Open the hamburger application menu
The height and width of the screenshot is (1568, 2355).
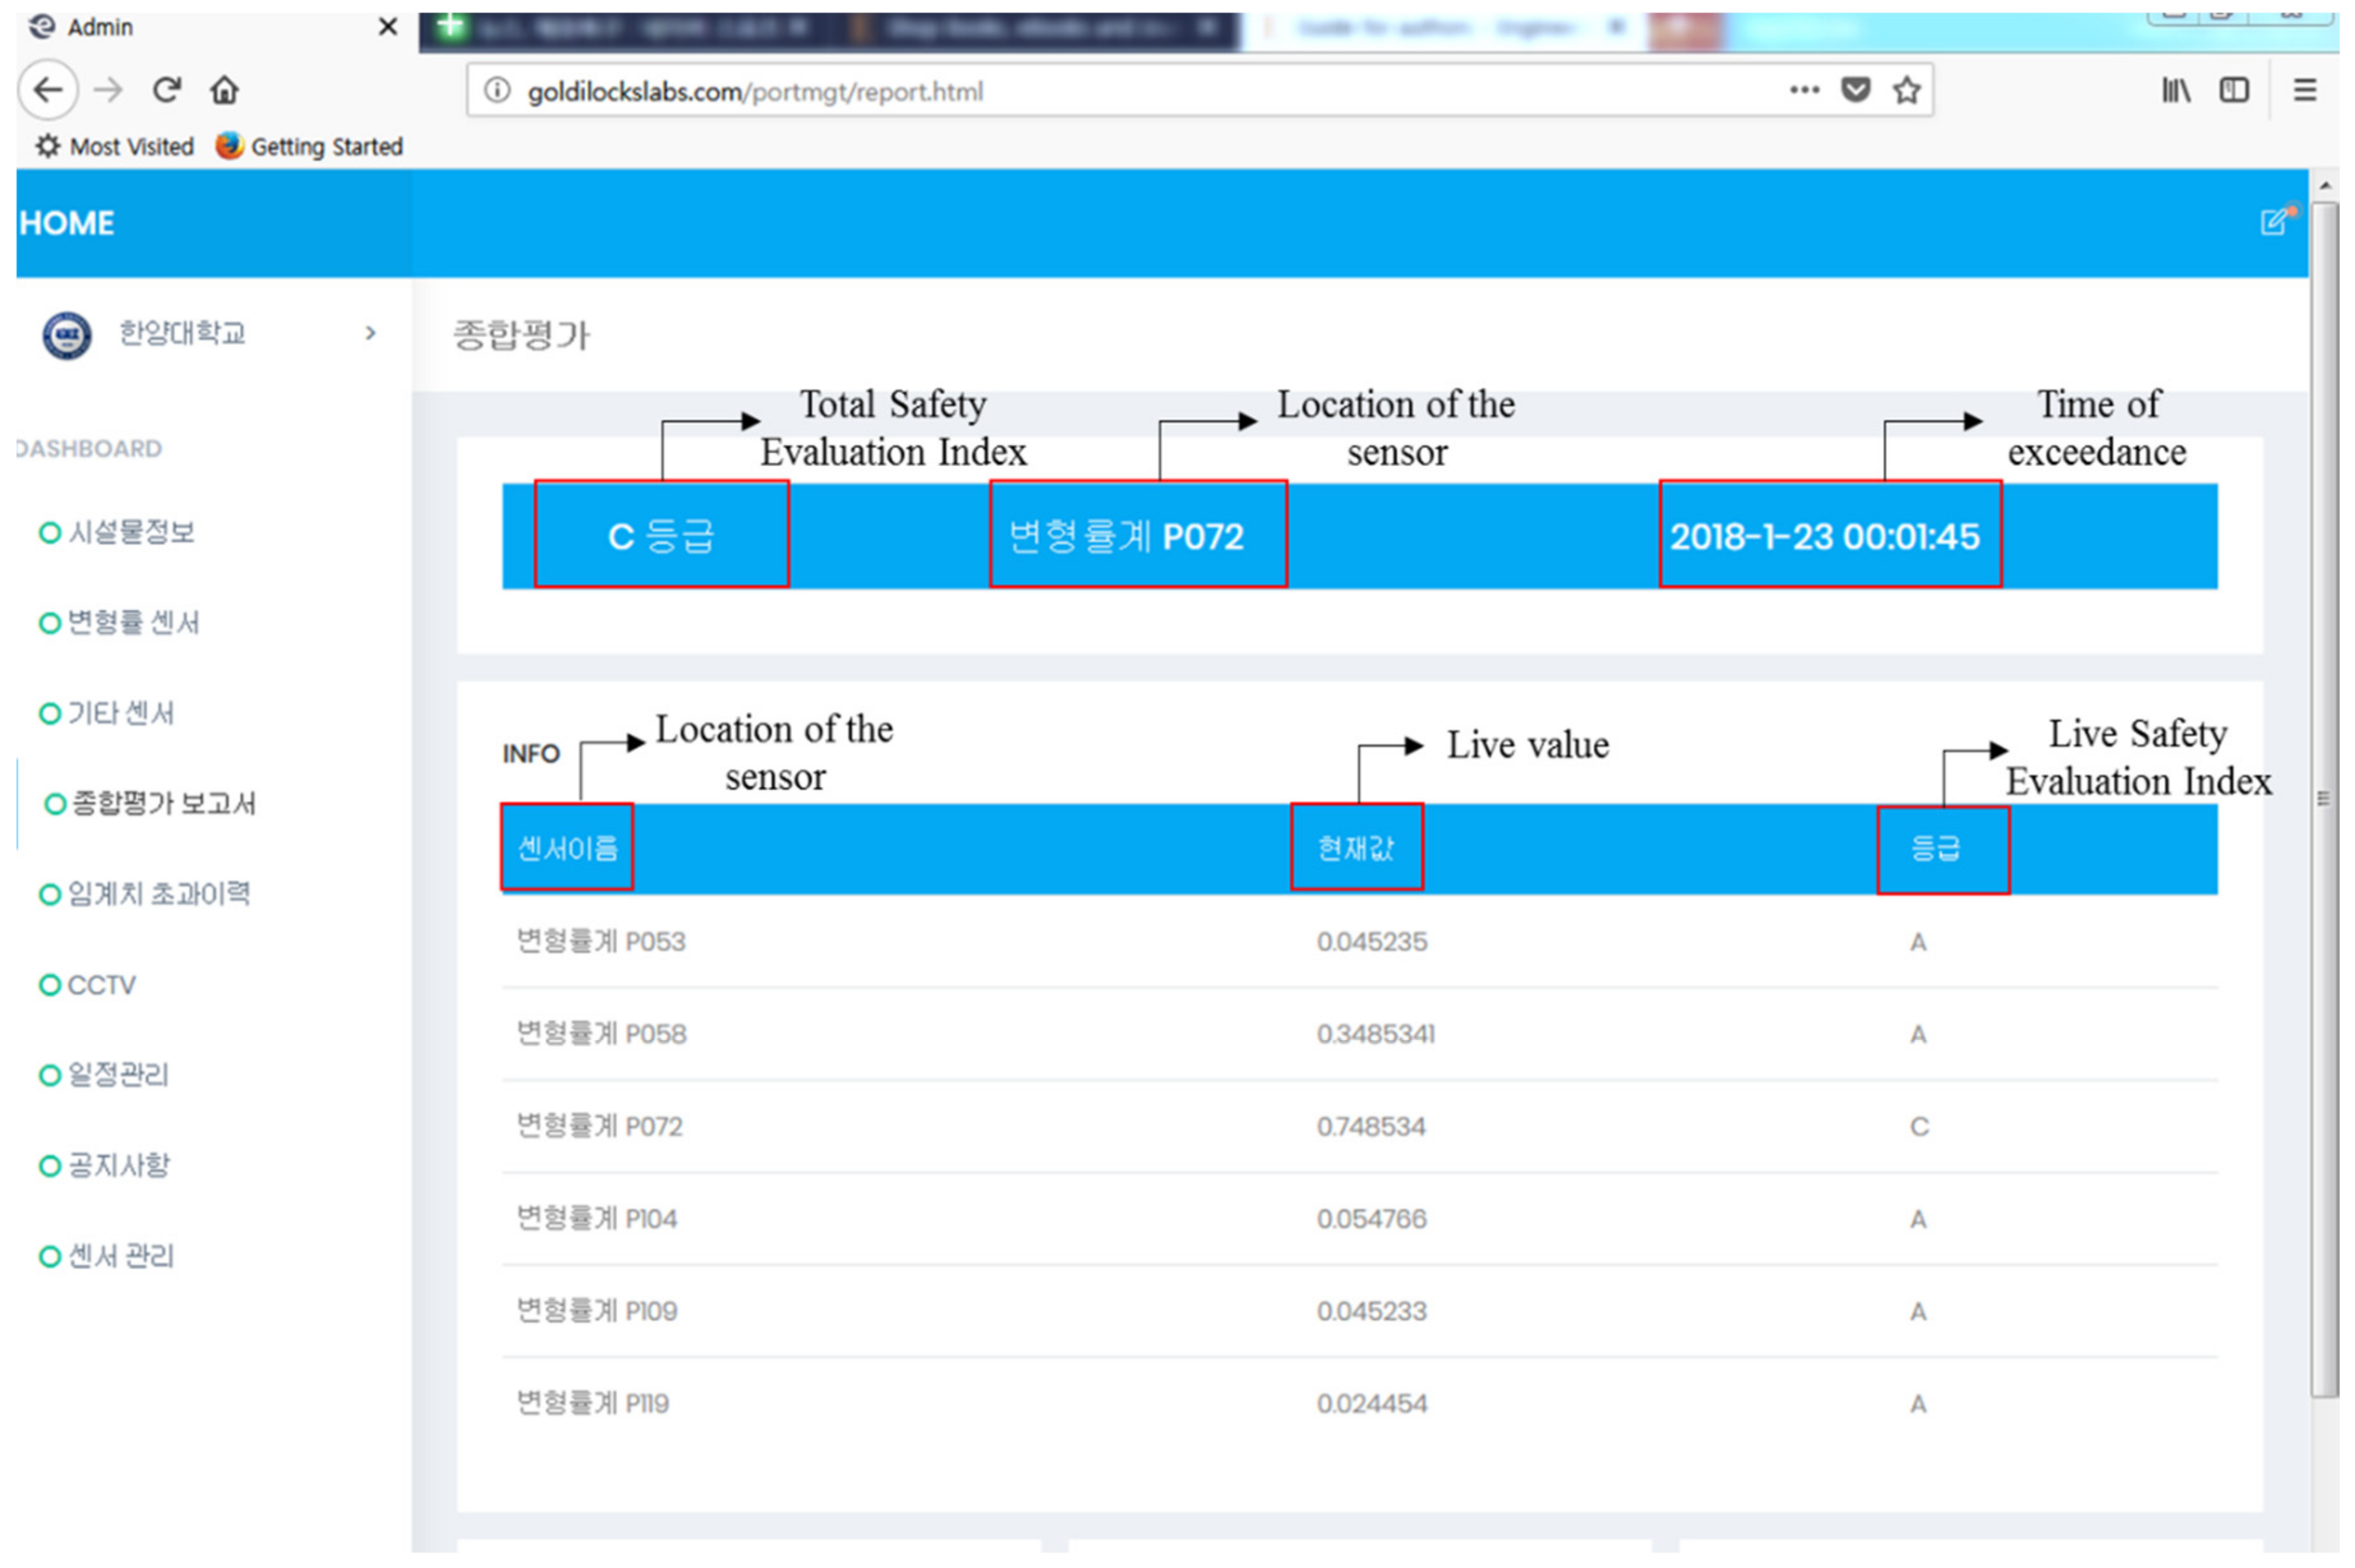pyautogui.click(x=2304, y=91)
